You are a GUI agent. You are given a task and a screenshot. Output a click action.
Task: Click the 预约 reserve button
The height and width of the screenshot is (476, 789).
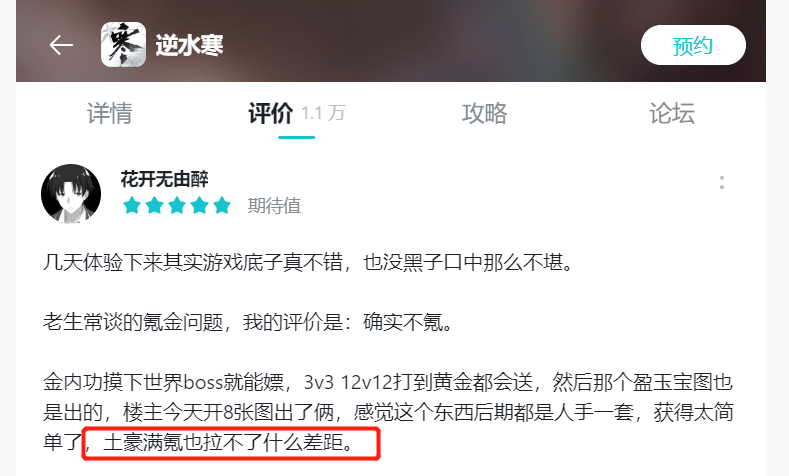coord(693,45)
